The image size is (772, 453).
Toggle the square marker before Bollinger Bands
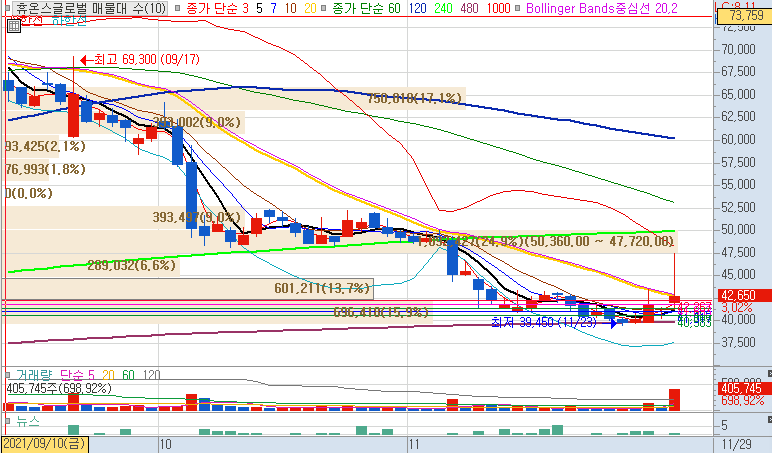point(517,8)
